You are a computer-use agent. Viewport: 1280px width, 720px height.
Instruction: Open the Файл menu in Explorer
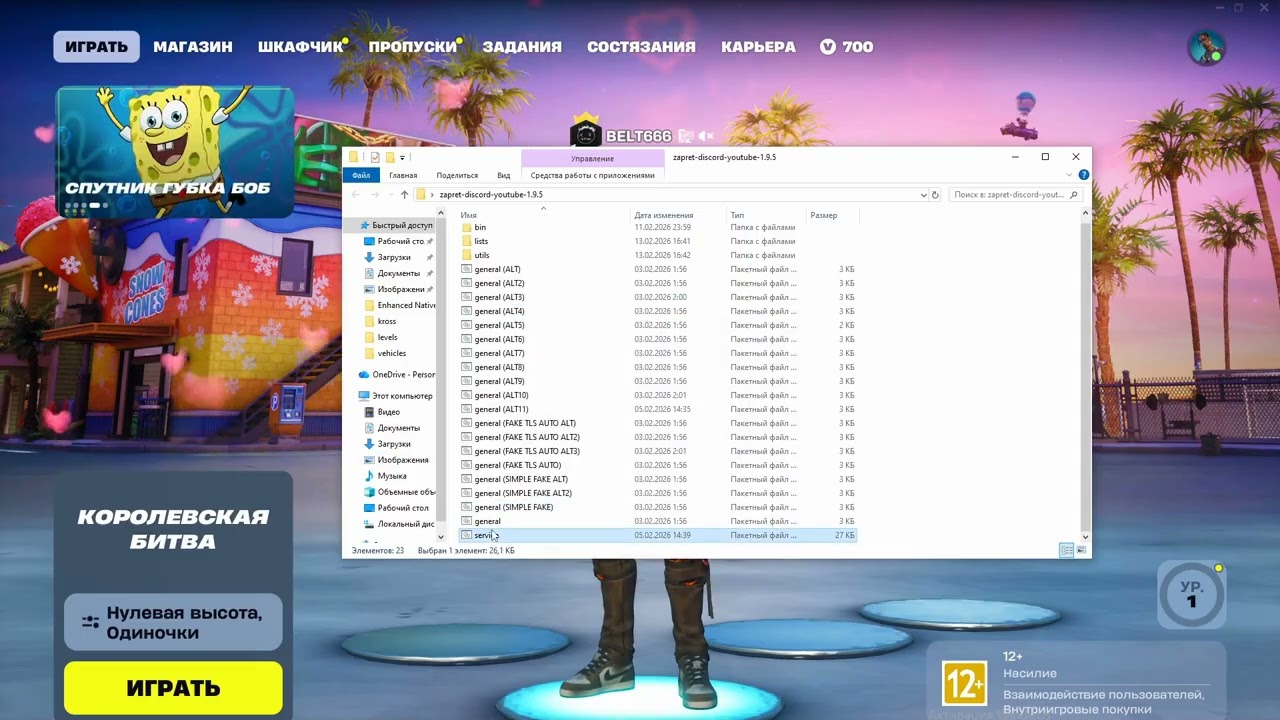360,175
